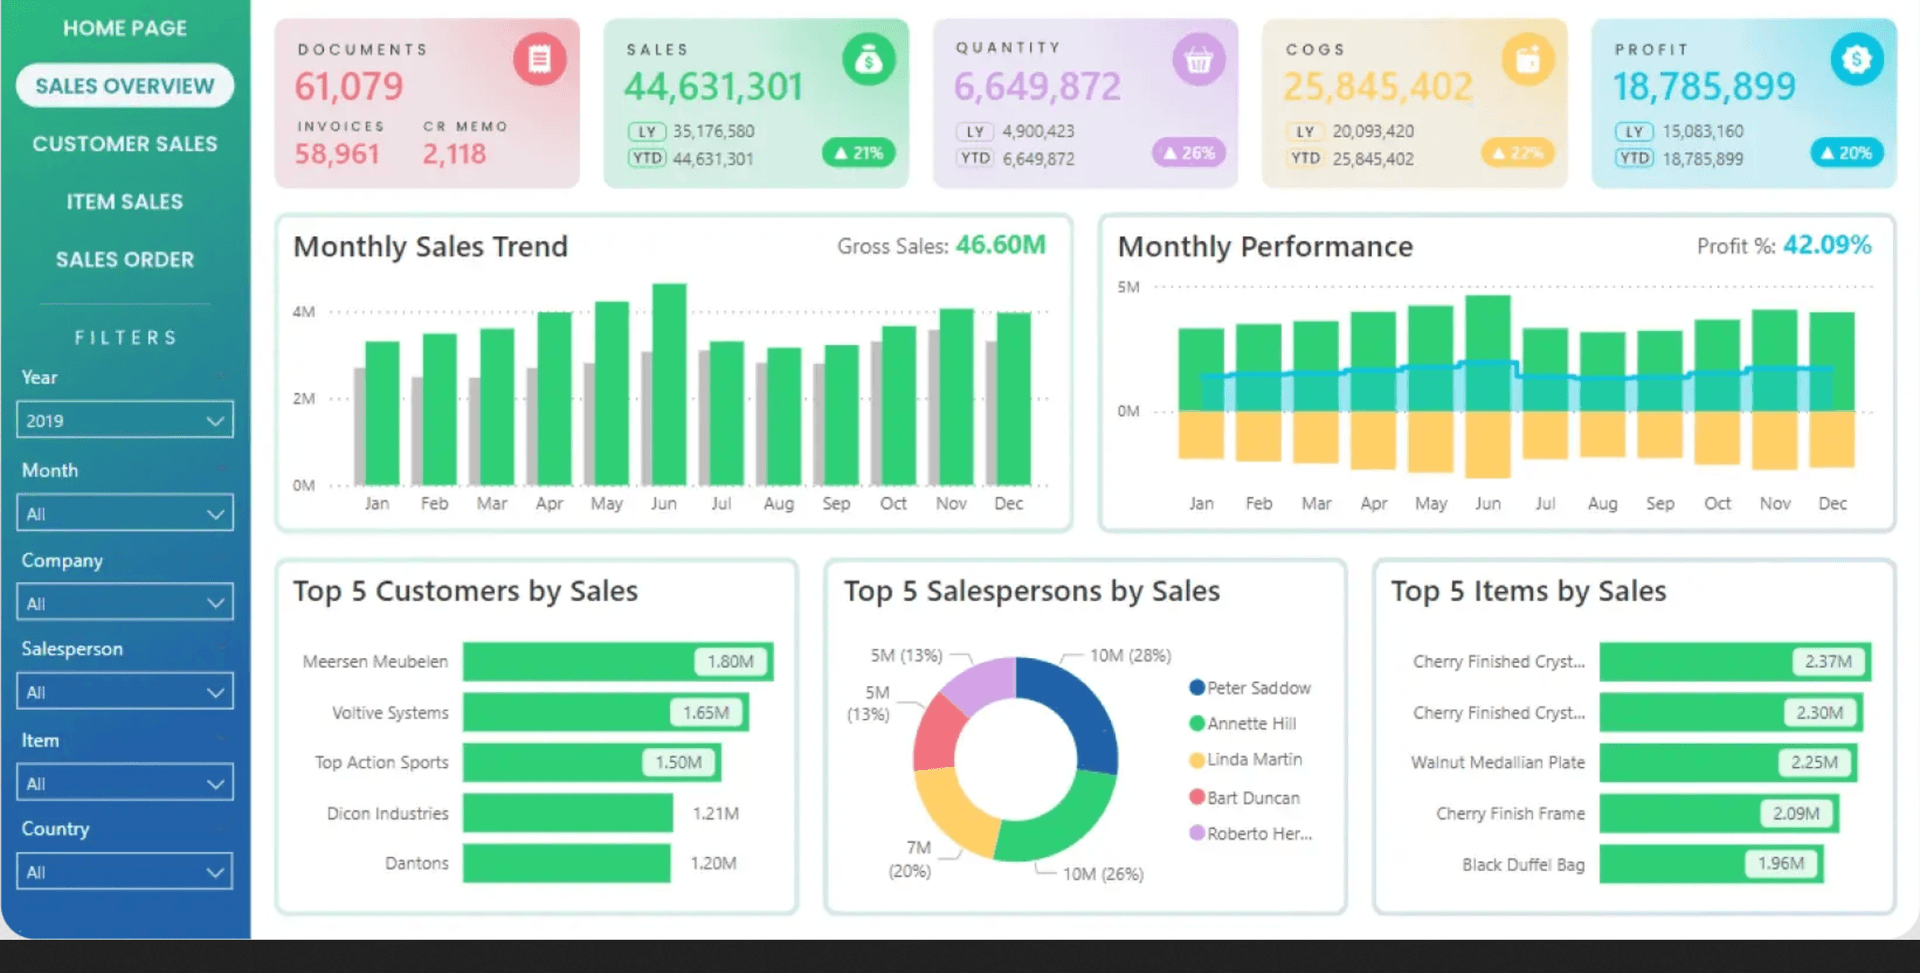Open Sales Order page
The width and height of the screenshot is (1920, 973).
(x=125, y=260)
